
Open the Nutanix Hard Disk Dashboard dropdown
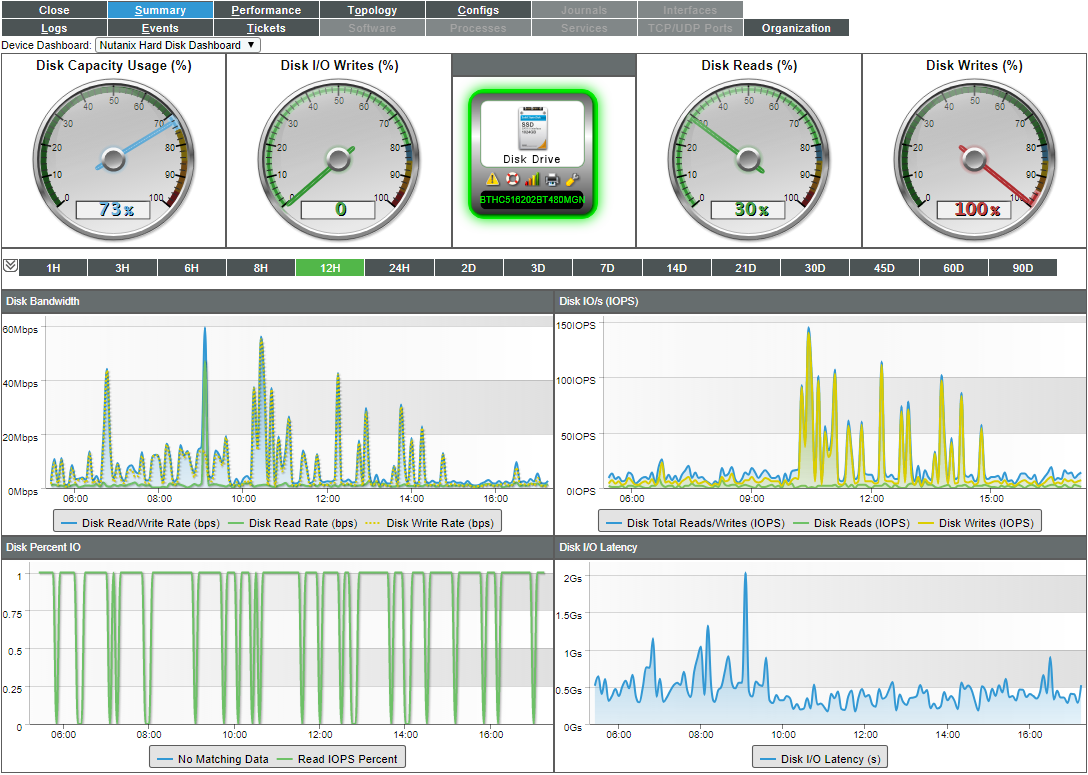click(178, 45)
